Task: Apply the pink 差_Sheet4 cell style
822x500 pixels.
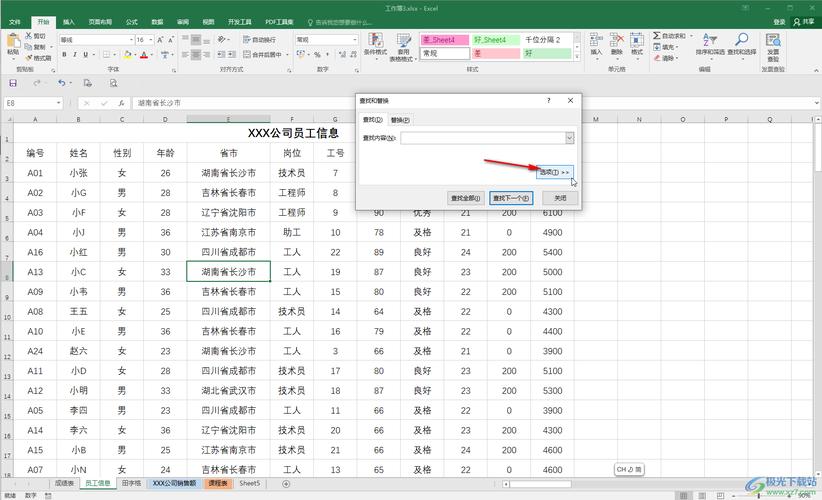Action: click(x=445, y=40)
